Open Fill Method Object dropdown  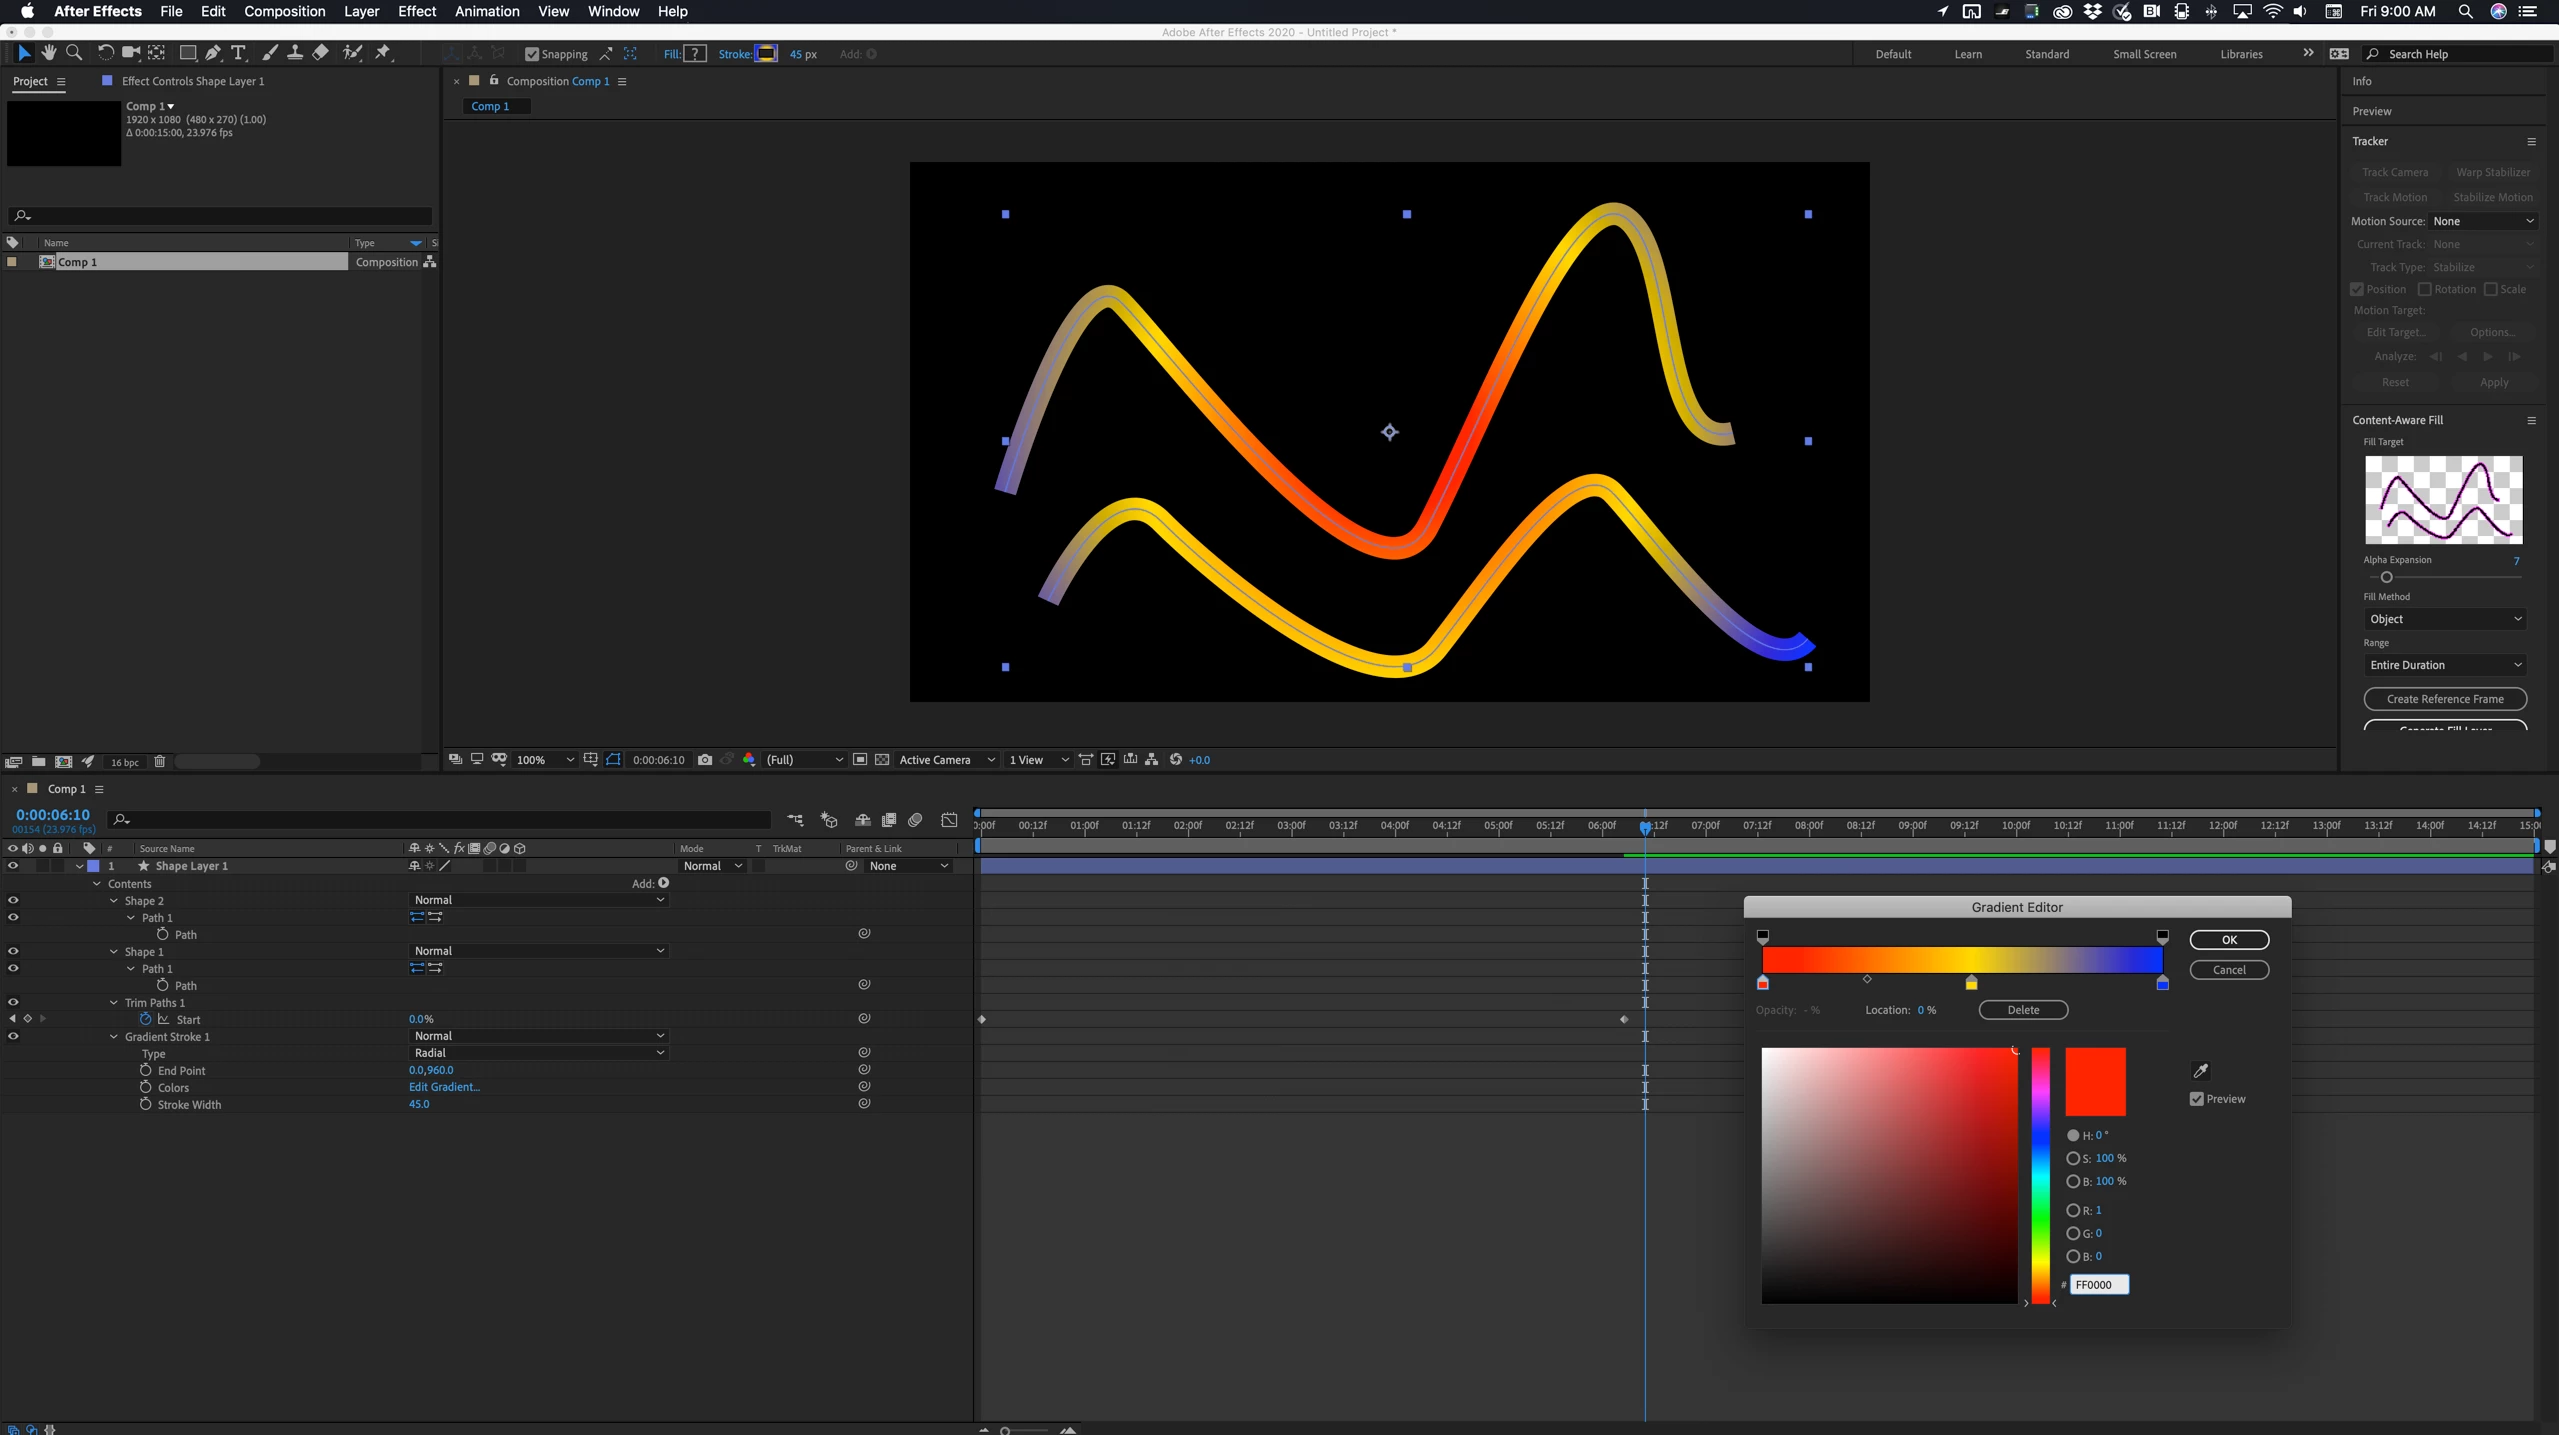2444,619
